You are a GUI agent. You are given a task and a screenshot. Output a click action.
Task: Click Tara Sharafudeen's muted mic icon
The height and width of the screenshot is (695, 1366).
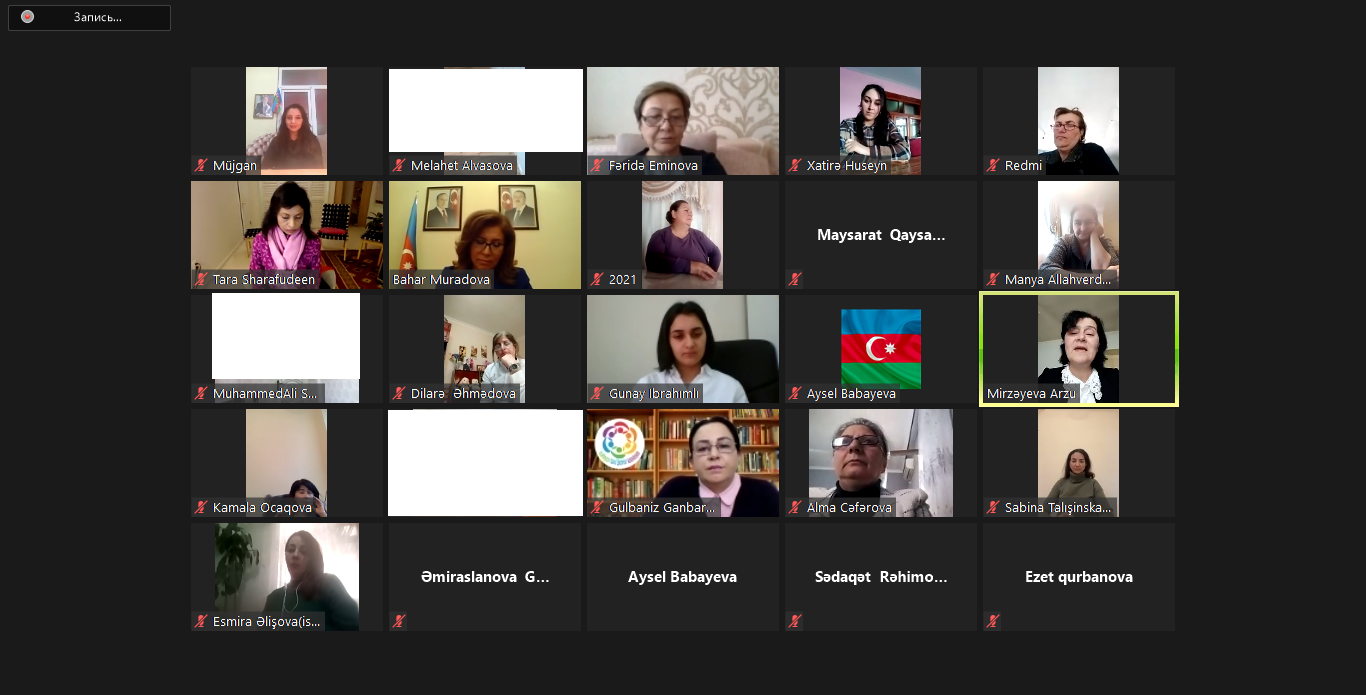[201, 280]
